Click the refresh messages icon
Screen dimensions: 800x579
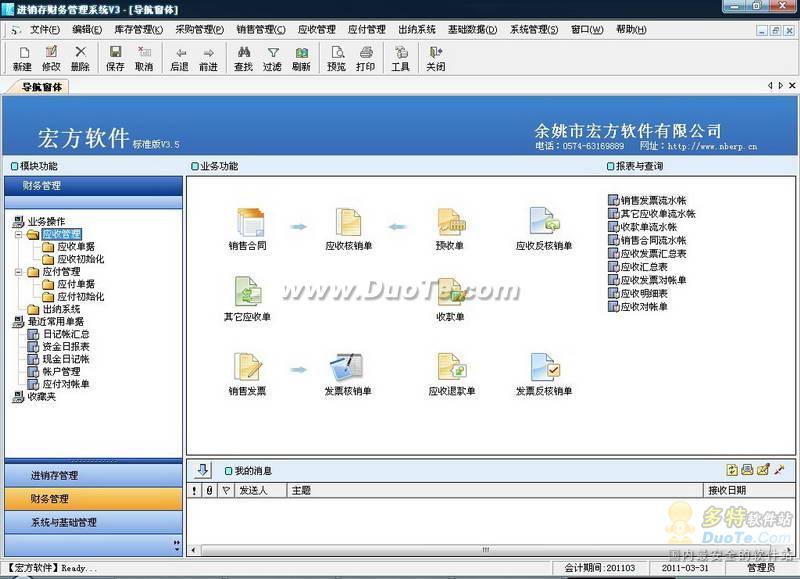click(732, 470)
